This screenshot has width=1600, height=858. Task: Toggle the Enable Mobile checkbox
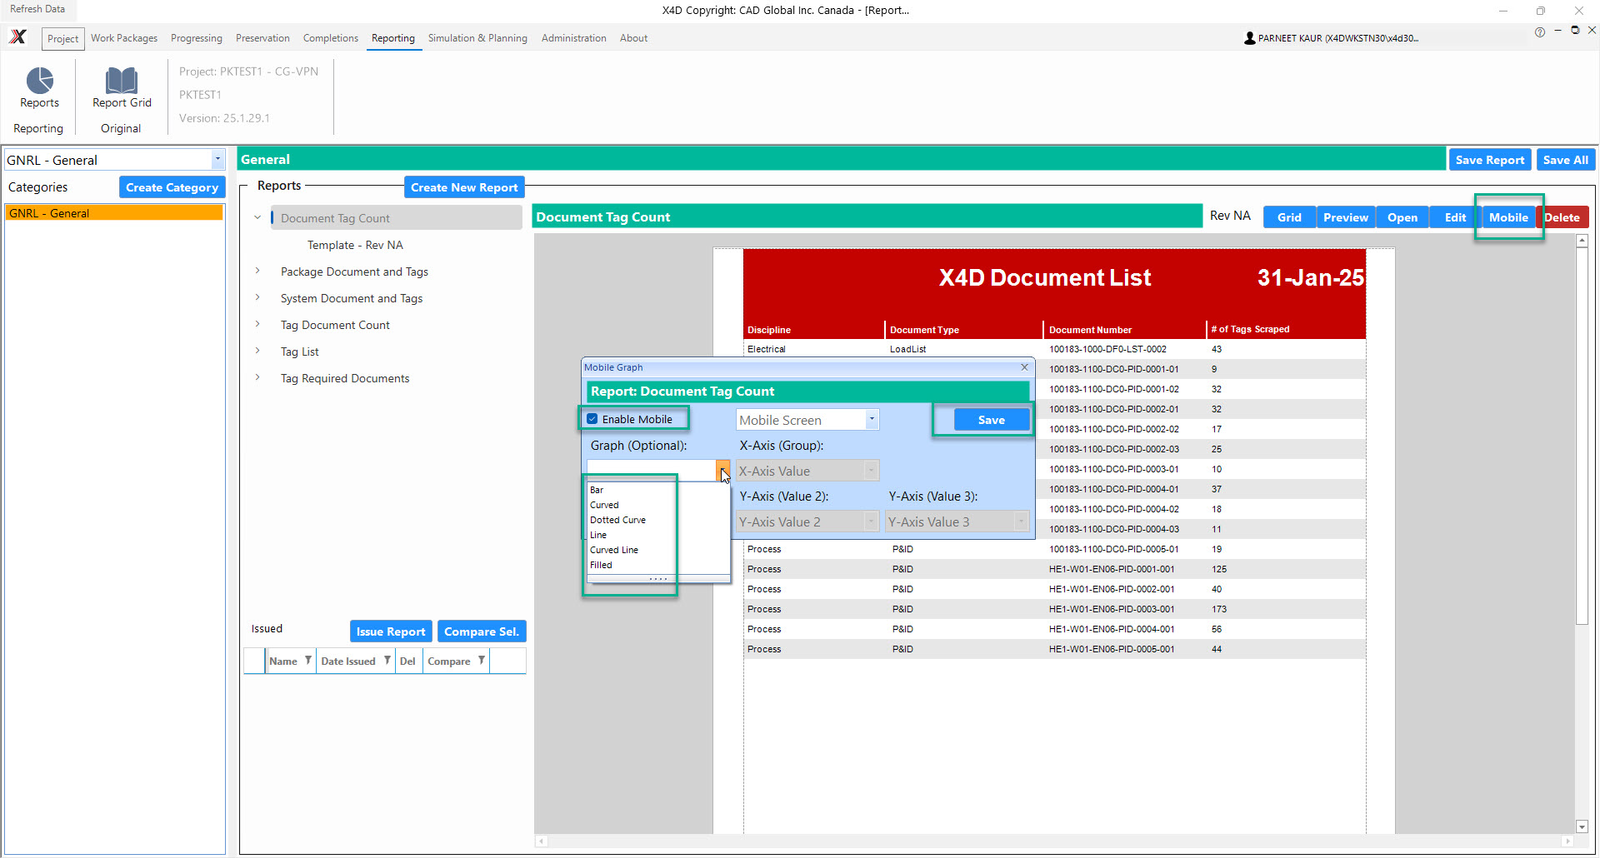(x=592, y=419)
